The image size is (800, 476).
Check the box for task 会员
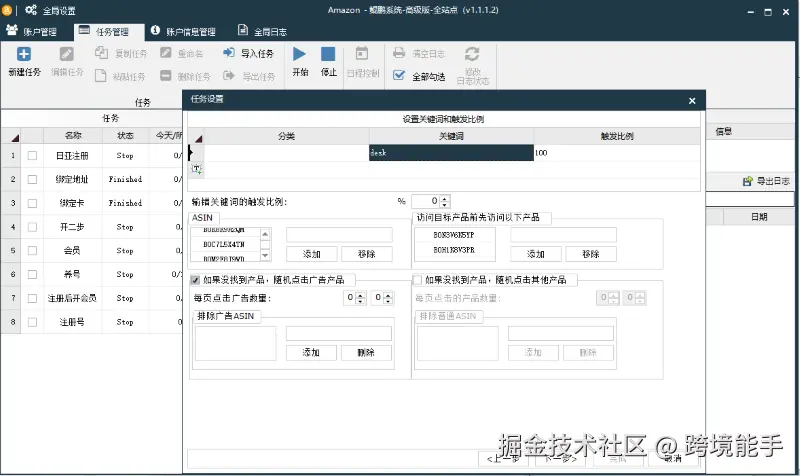[32, 250]
